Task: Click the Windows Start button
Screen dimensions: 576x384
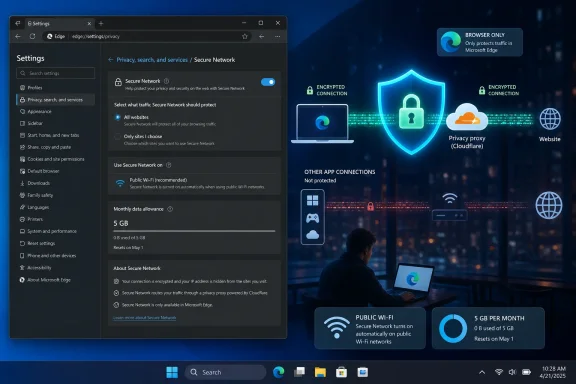Action: pyautogui.click(x=172, y=372)
